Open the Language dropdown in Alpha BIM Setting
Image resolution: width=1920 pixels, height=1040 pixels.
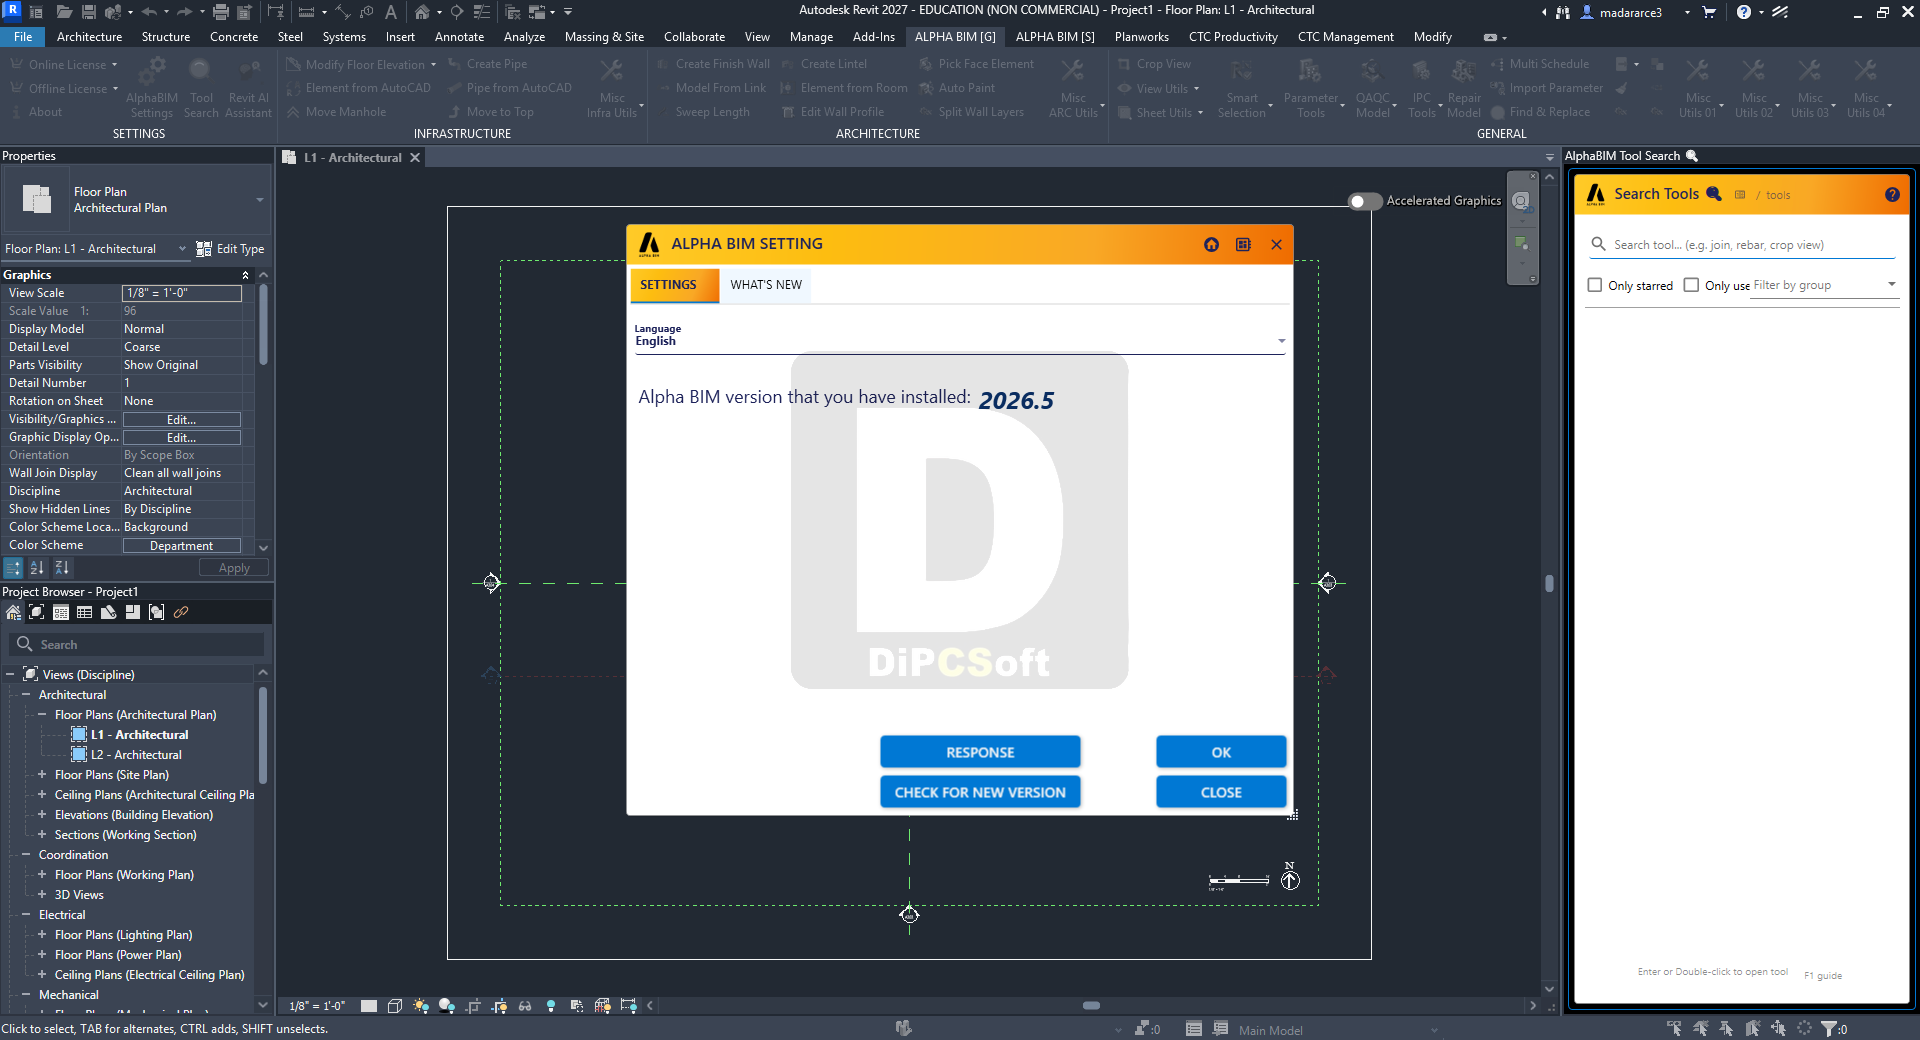pos(960,342)
